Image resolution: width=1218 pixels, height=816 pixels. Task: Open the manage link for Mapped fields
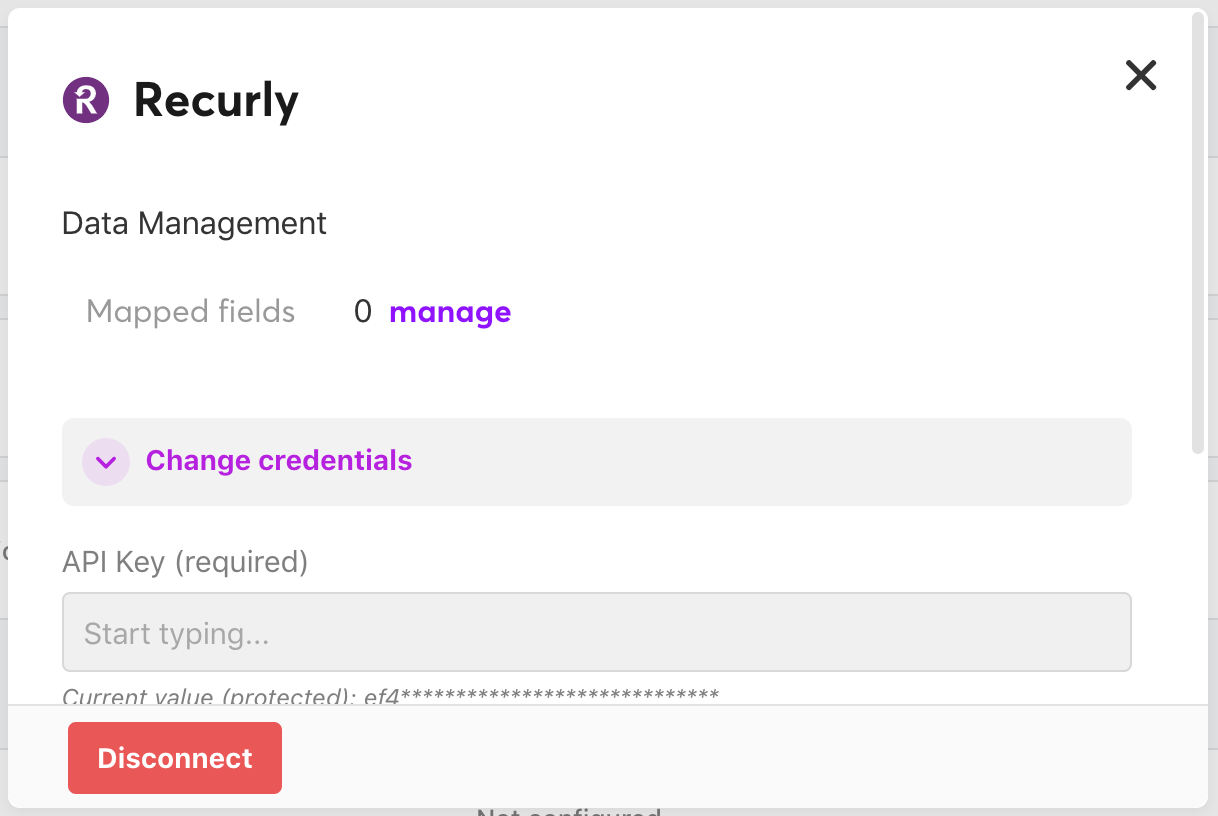coord(450,312)
